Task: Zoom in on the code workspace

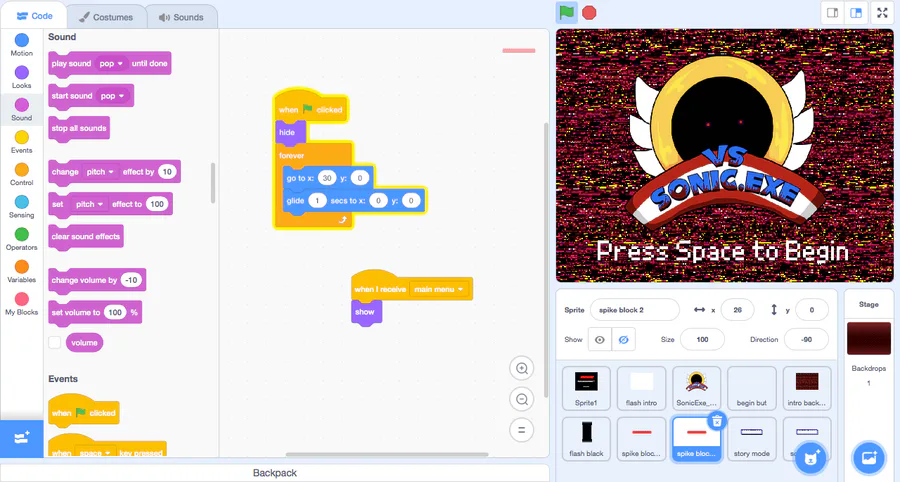Action: [522, 368]
